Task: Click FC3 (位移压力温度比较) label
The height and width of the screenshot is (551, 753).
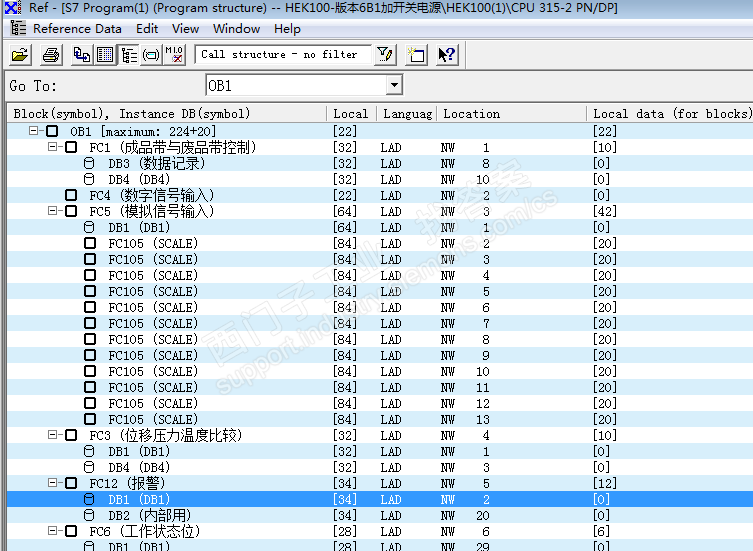Action: click(x=166, y=435)
